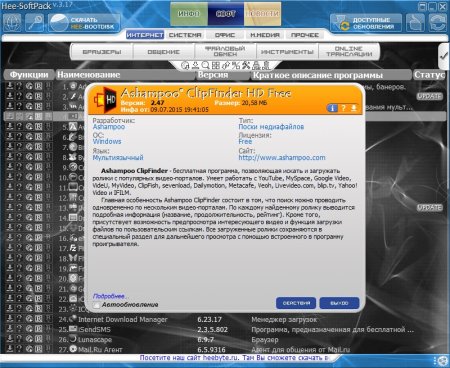Select the Система category tab

click(x=185, y=35)
